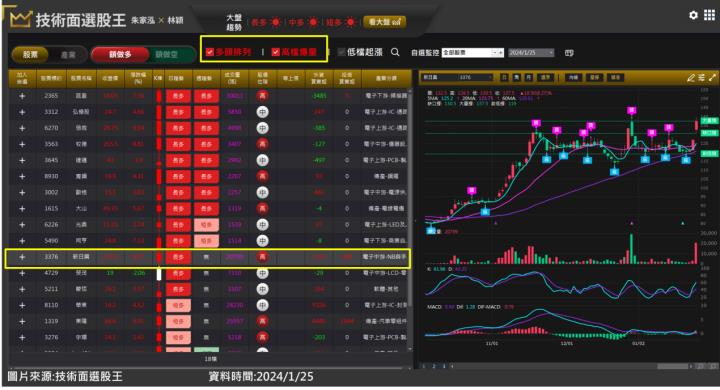Click the red 高 circle in row 2365
The height and width of the screenshot is (390, 720).
[262, 96]
